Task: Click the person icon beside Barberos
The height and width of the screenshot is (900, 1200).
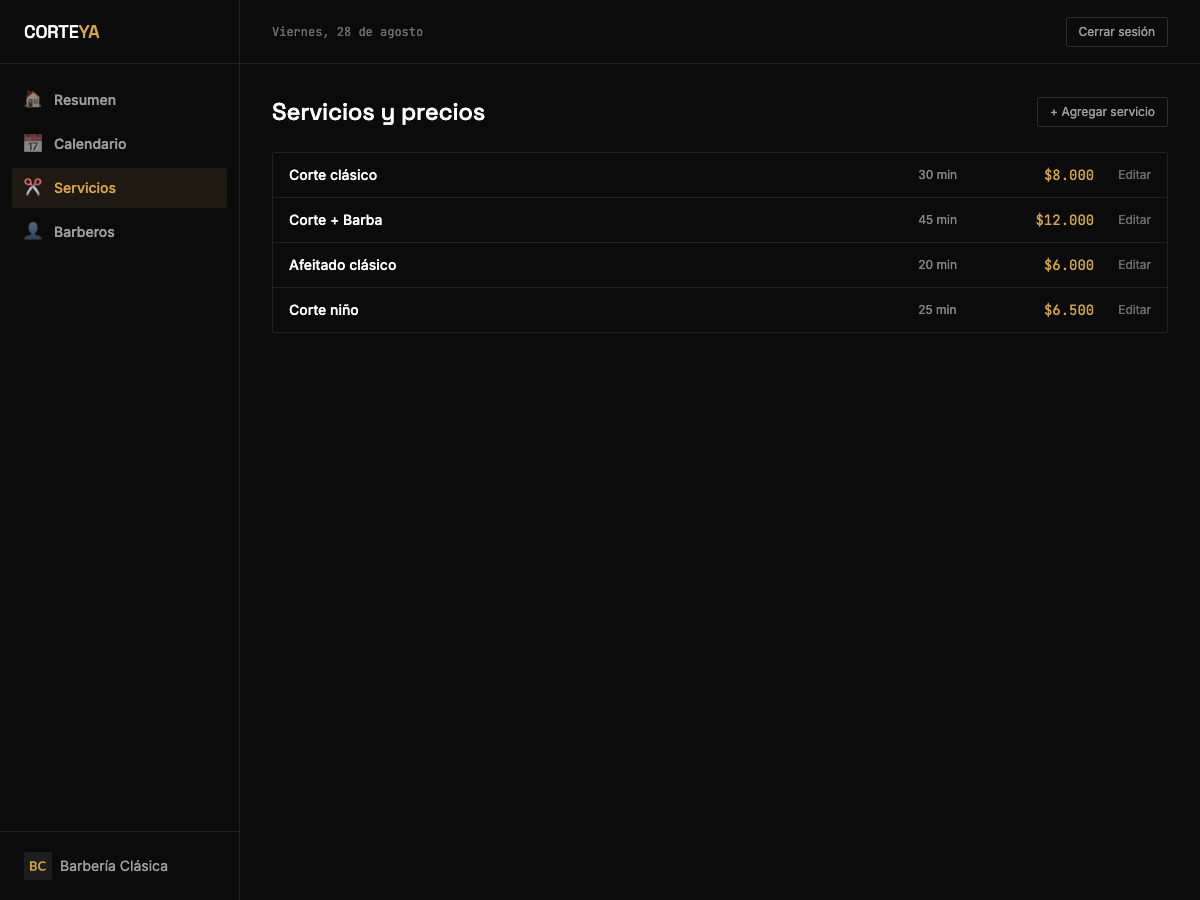Action: [x=33, y=232]
